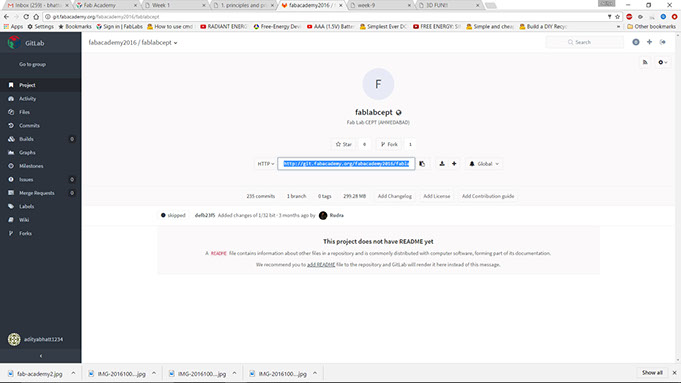The width and height of the screenshot is (681, 383).
Task: Open commit defb23f5
Action: click(205, 215)
